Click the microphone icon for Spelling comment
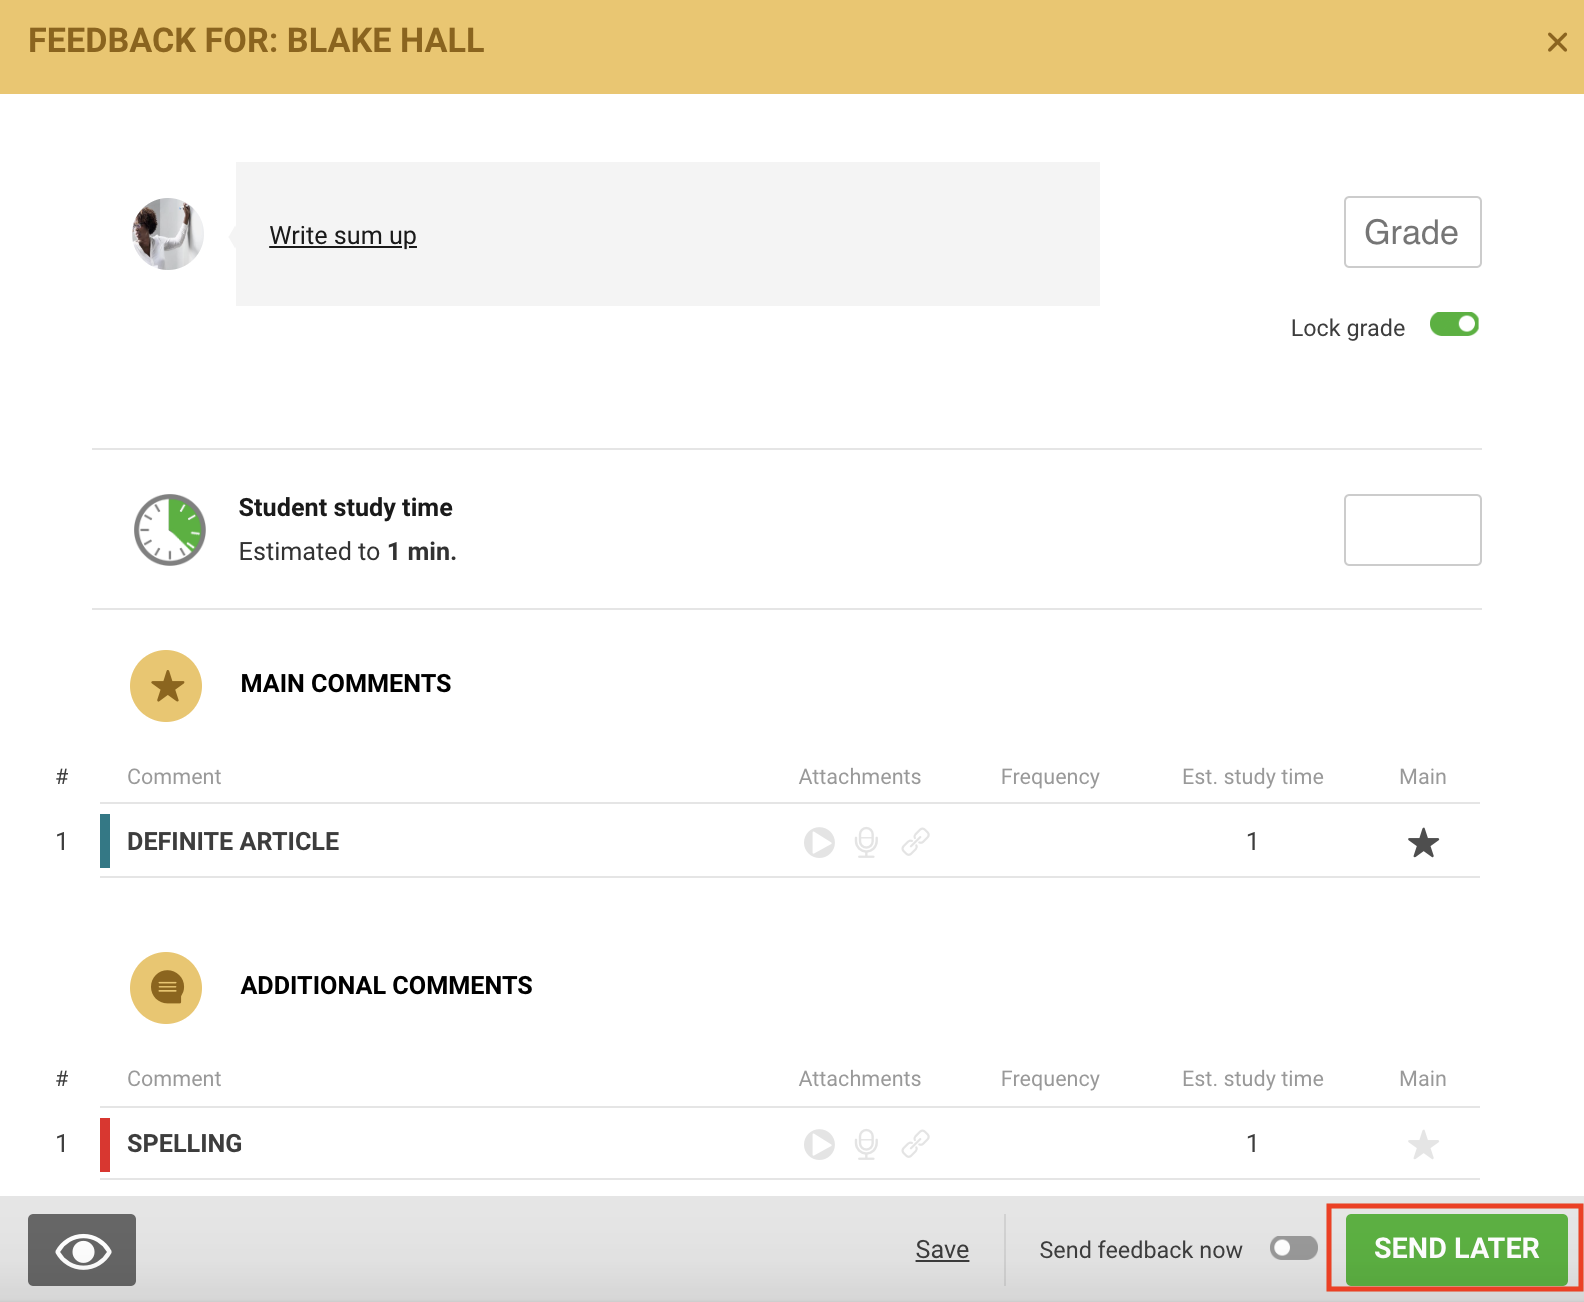Image resolution: width=1584 pixels, height=1302 pixels. coord(866,1144)
